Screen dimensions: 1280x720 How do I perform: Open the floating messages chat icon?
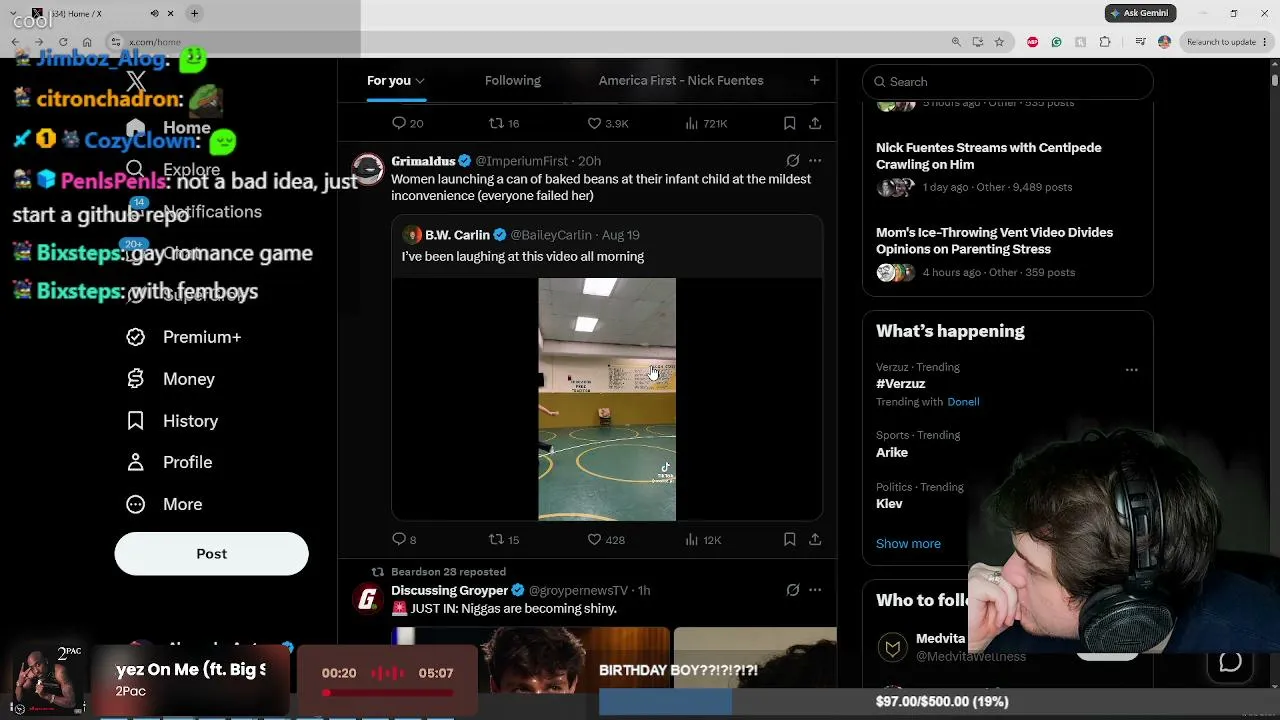(1230, 662)
